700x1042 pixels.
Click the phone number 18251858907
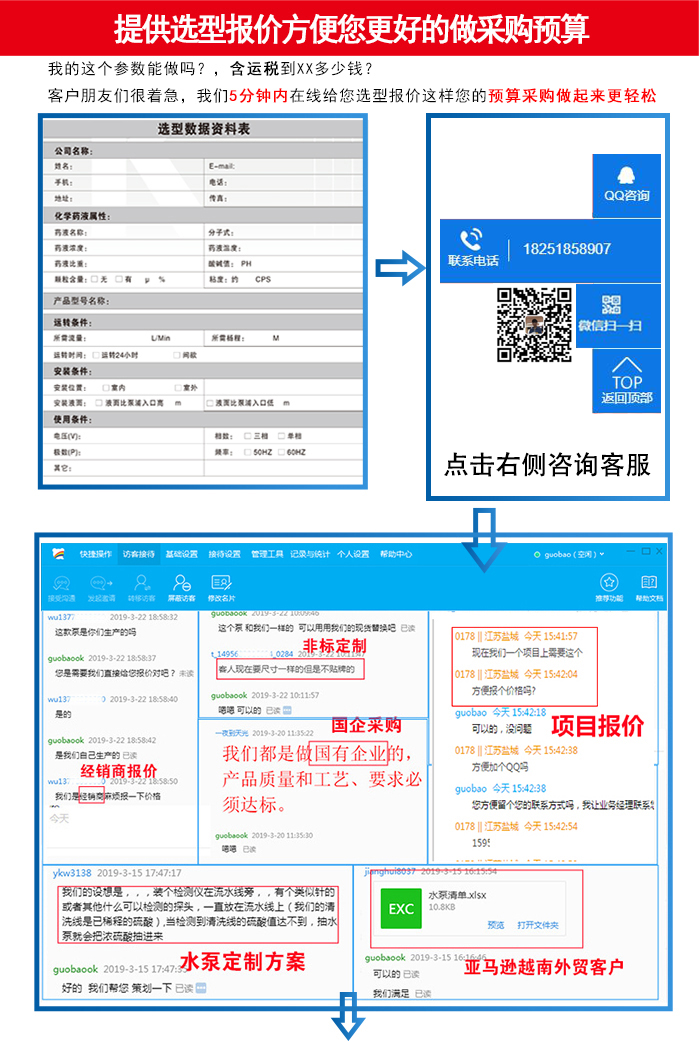tap(566, 249)
